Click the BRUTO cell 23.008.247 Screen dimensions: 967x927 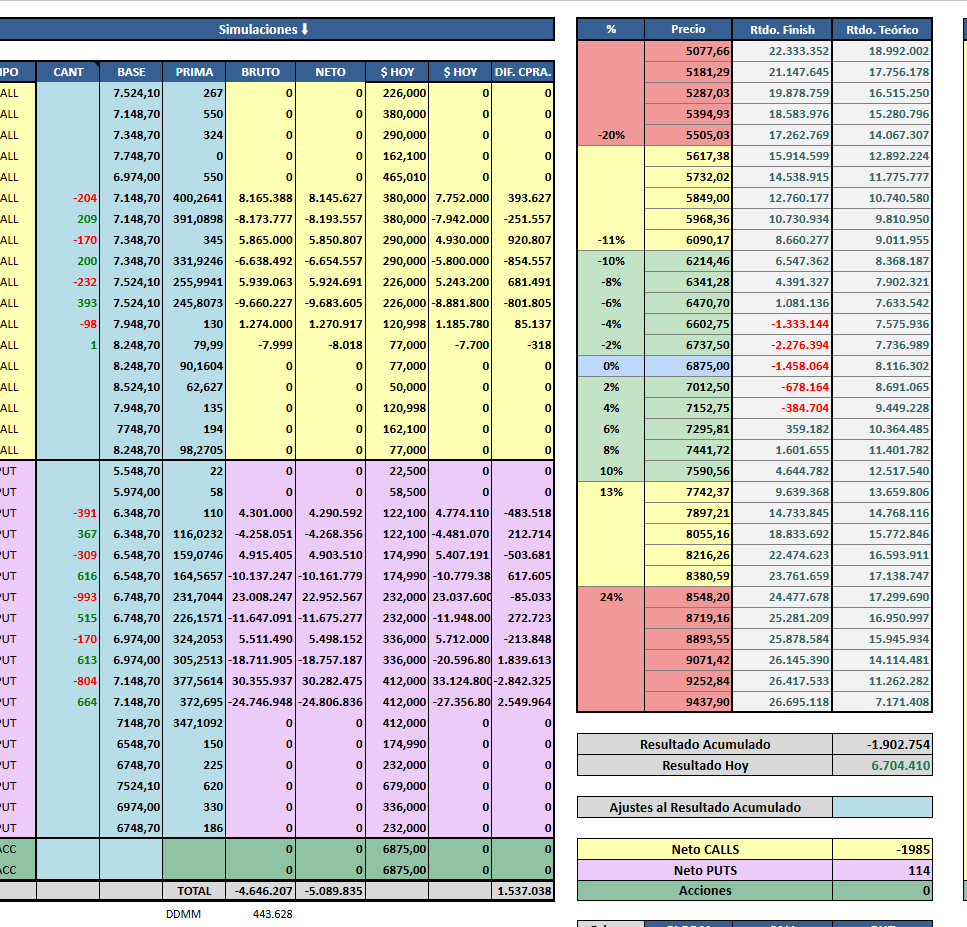[260, 597]
